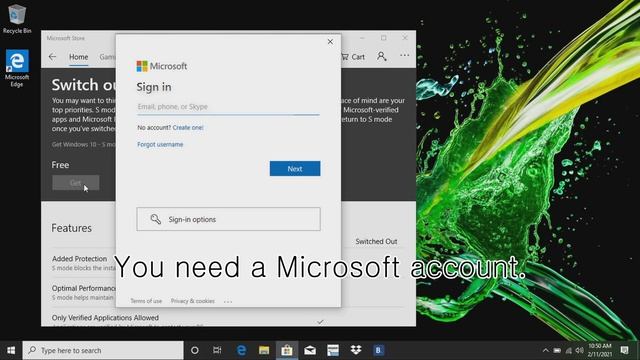This screenshot has height=360, width=640.
Task: Open the blue B app on taskbar
Action: click(x=378, y=350)
